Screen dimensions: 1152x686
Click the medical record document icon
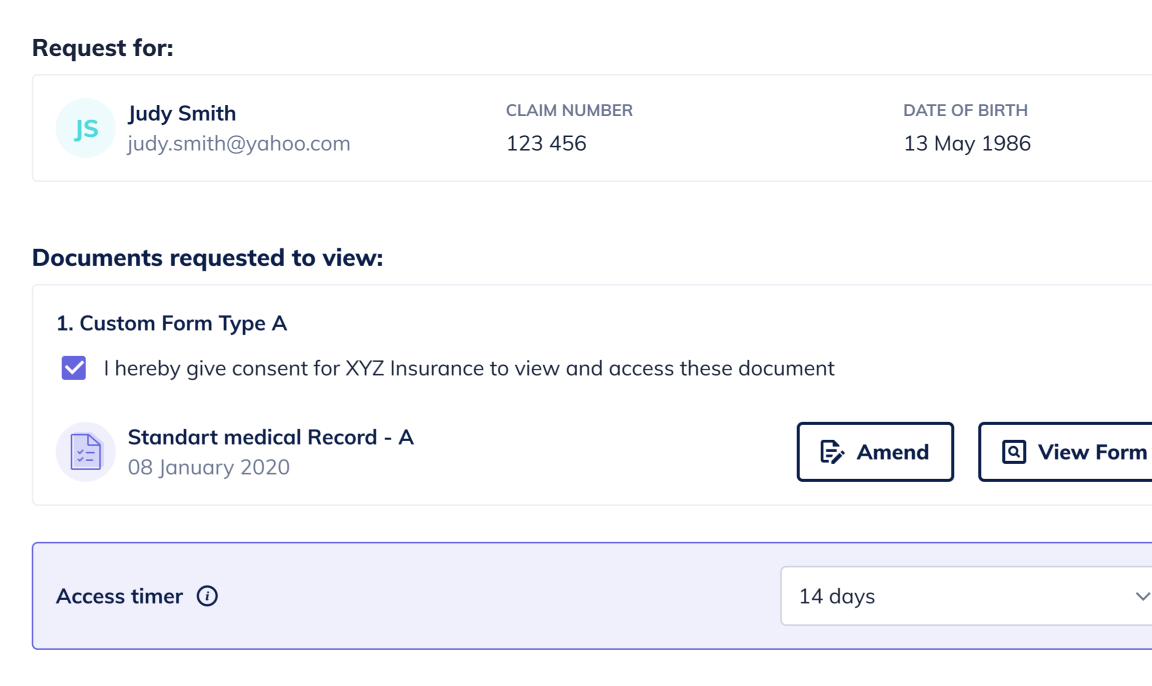[x=86, y=452]
